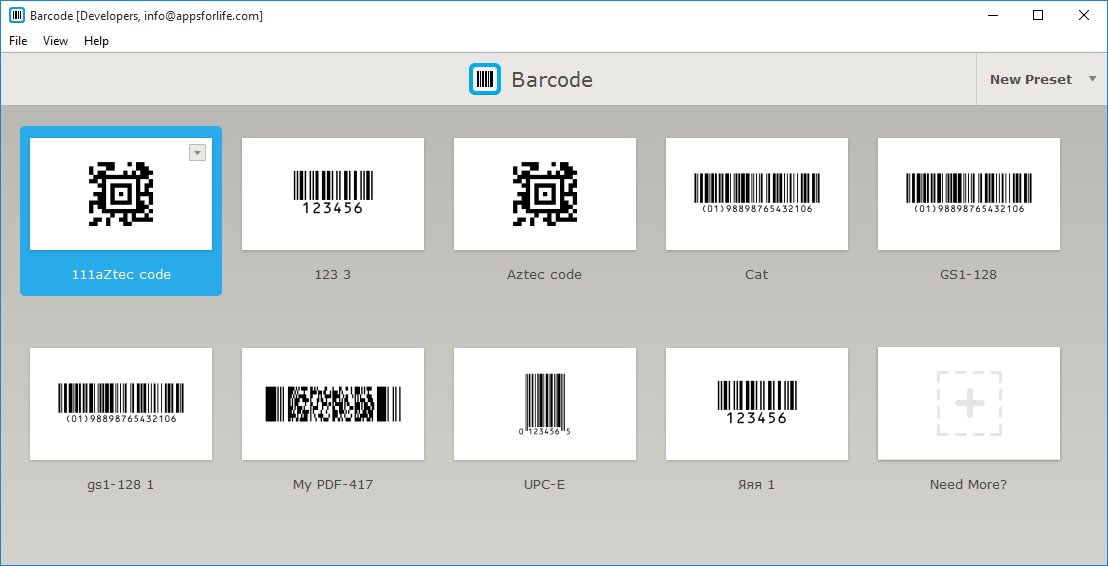The height and width of the screenshot is (566, 1108).
Task: Click the gs1-128 1 label text
Action: 121,485
